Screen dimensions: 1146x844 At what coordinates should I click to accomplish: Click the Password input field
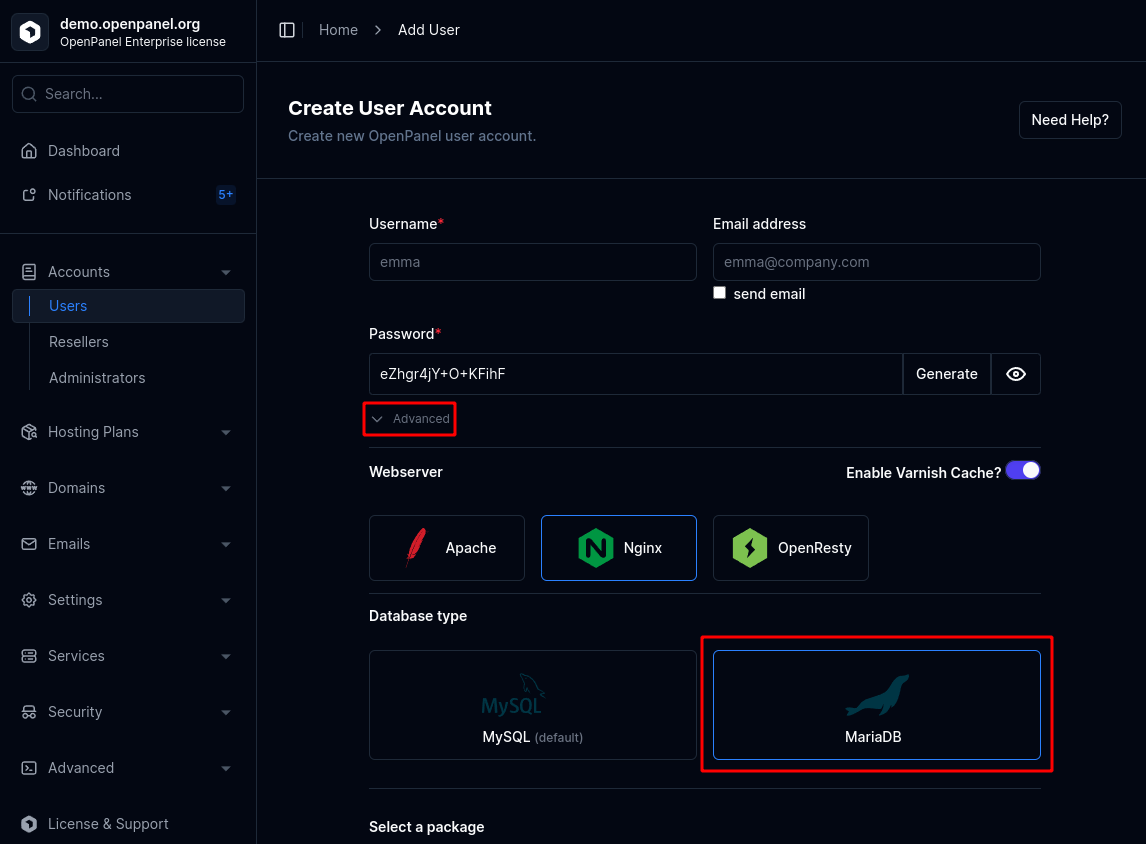(636, 374)
